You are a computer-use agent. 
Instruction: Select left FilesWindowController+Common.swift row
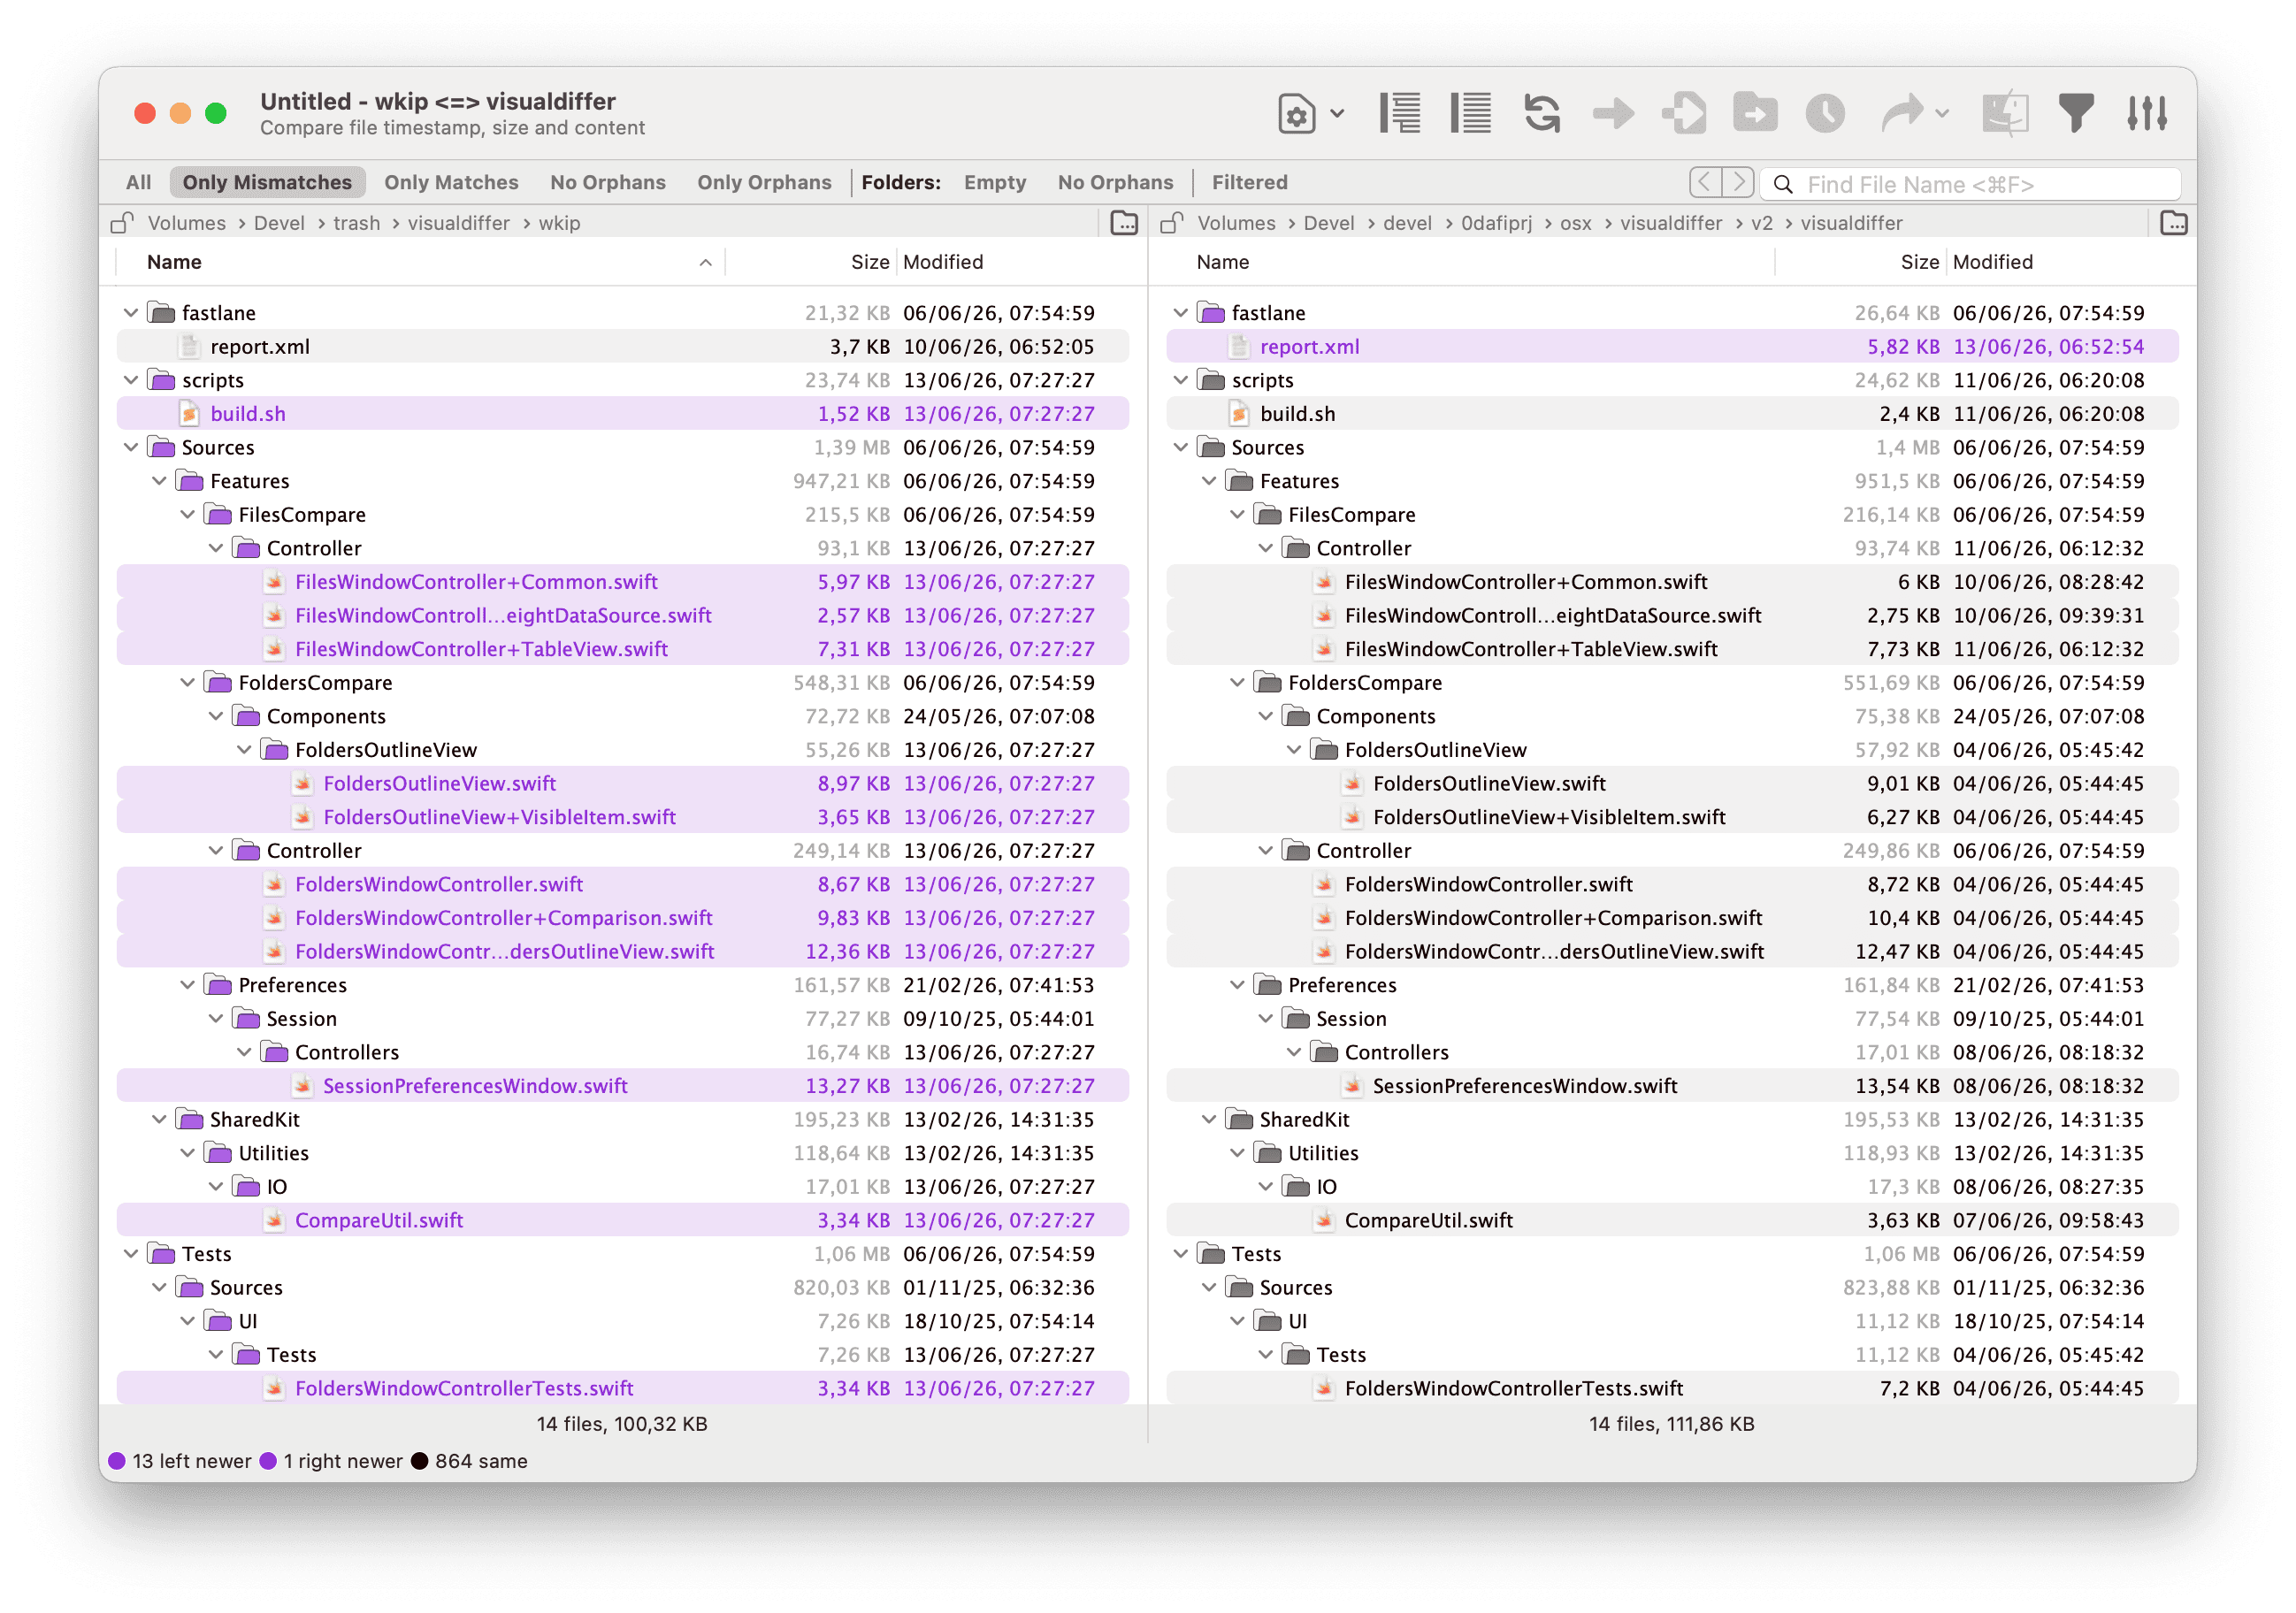point(623,582)
